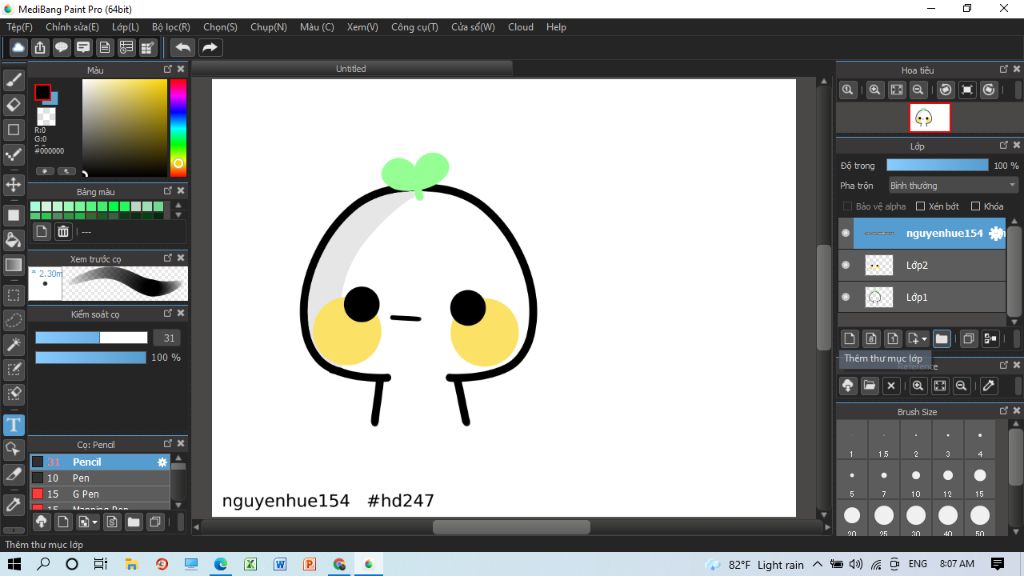
Task: Undock the Màu color panel
Action: click(x=168, y=69)
